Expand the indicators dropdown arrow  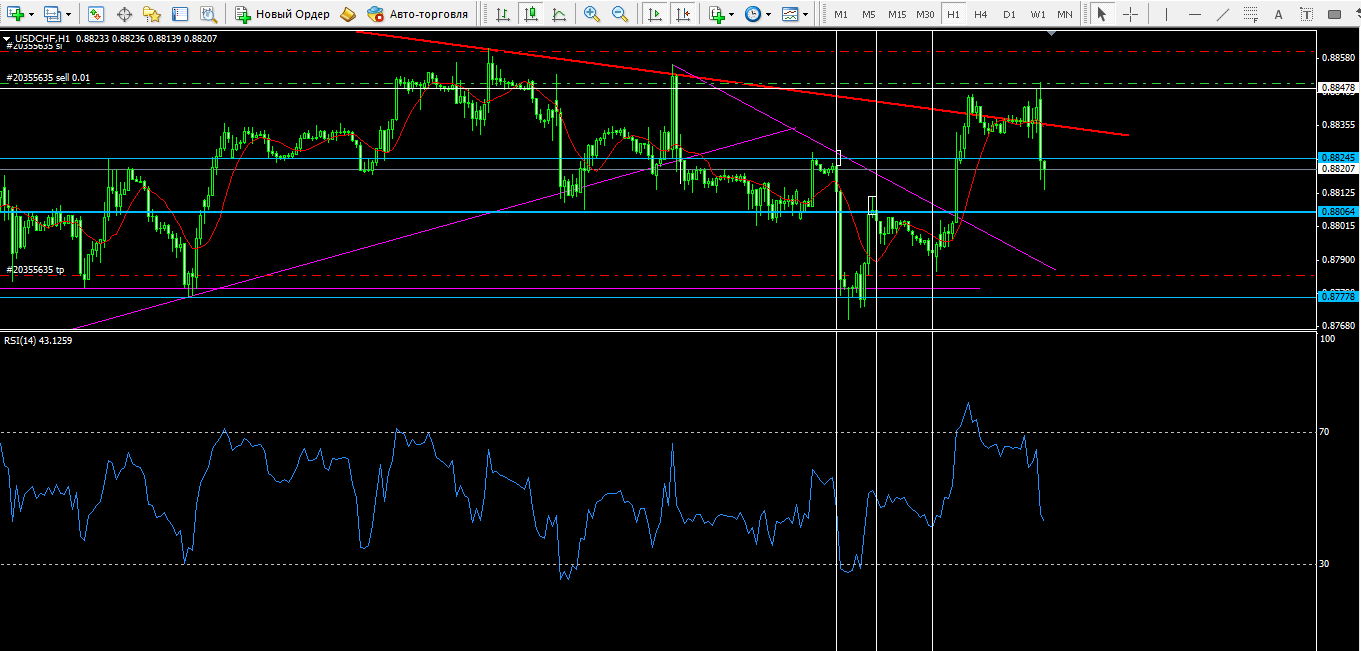tap(732, 15)
